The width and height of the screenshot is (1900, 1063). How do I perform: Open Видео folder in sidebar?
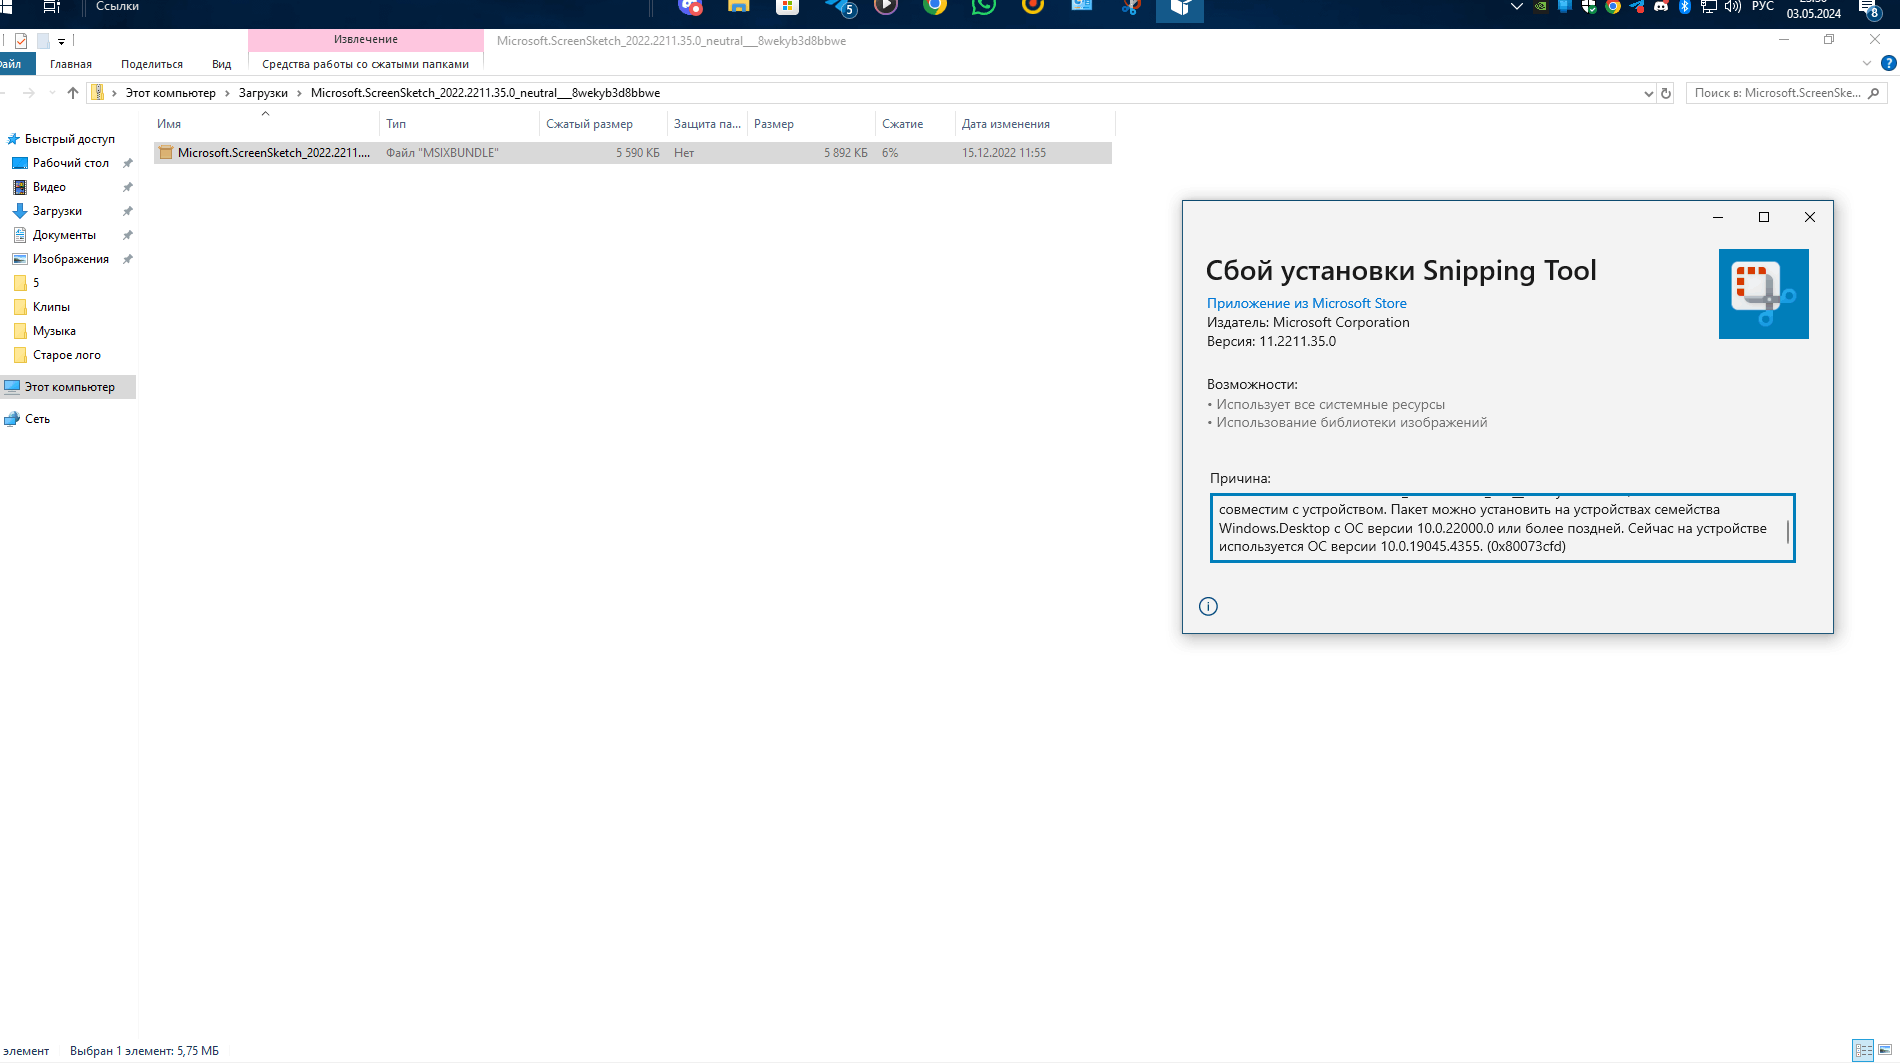pos(49,187)
